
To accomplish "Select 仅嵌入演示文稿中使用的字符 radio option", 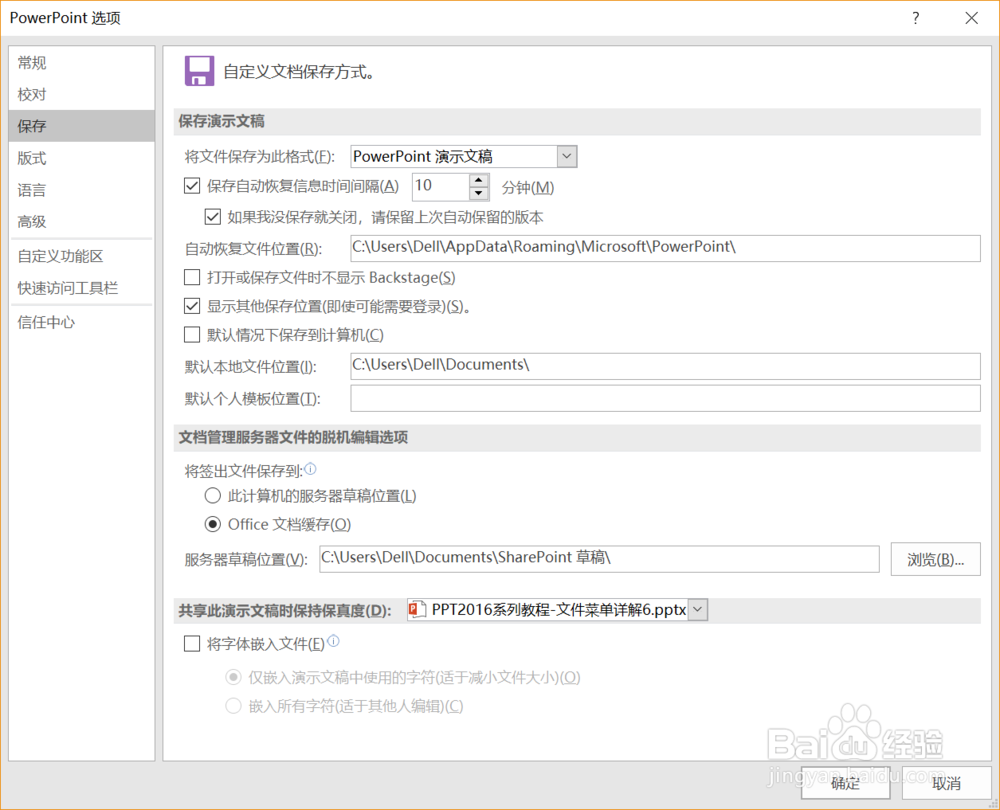I will [233, 677].
